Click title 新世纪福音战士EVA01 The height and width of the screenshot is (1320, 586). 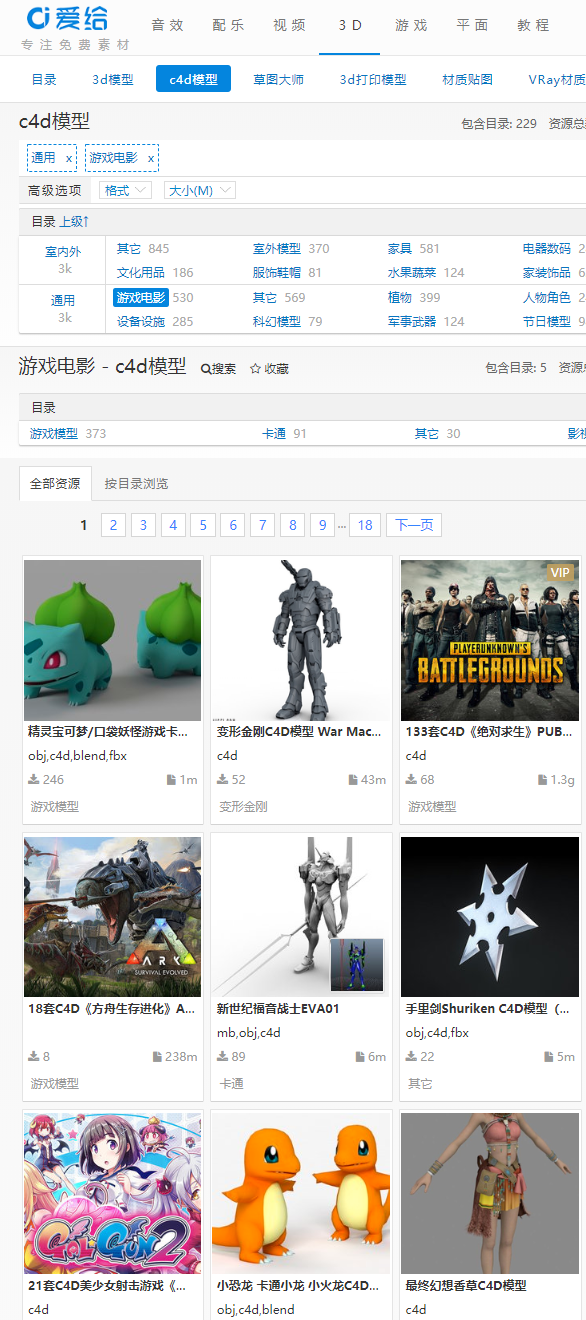click(278, 1009)
